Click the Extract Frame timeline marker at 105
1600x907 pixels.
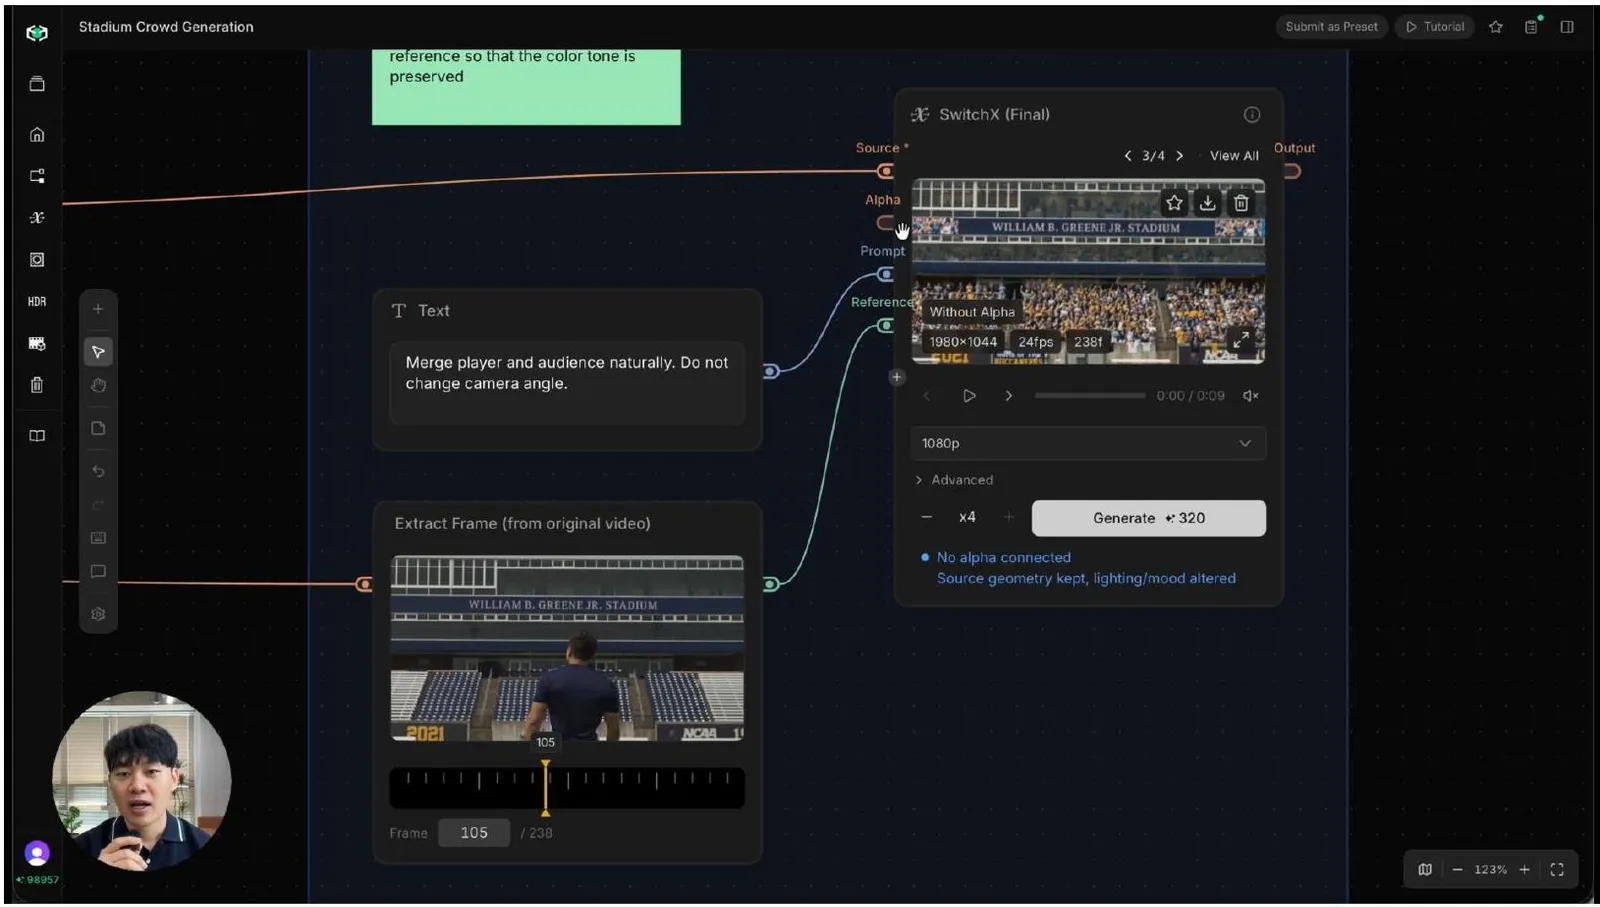click(x=546, y=787)
